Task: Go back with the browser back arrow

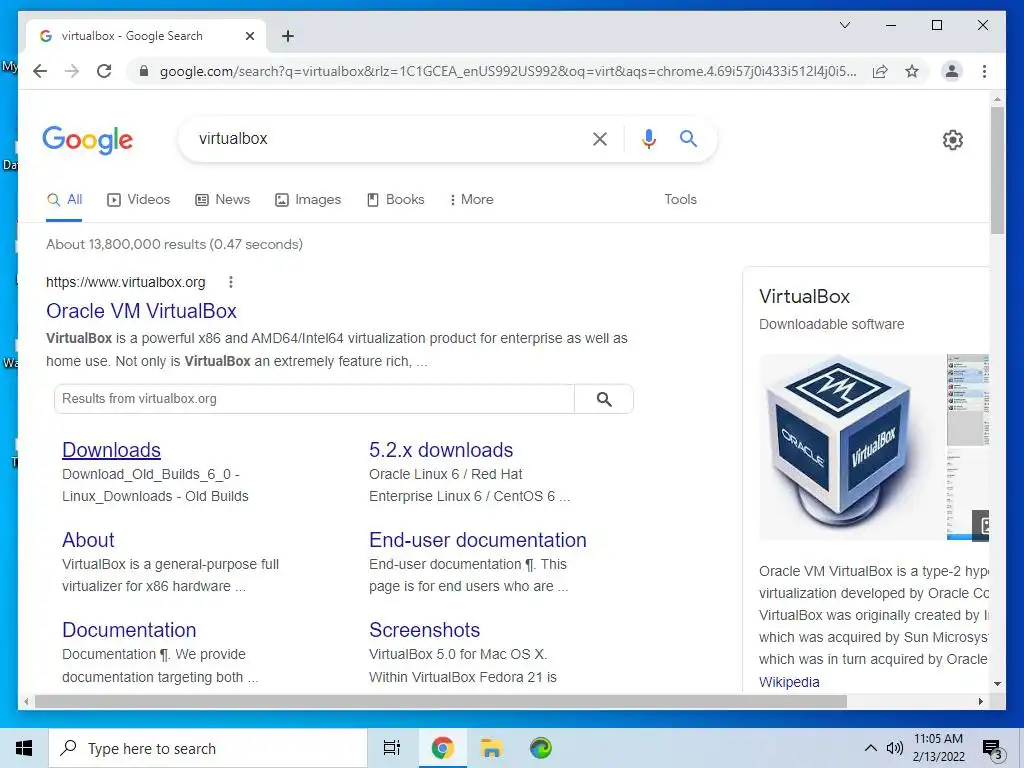Action: 40,71
